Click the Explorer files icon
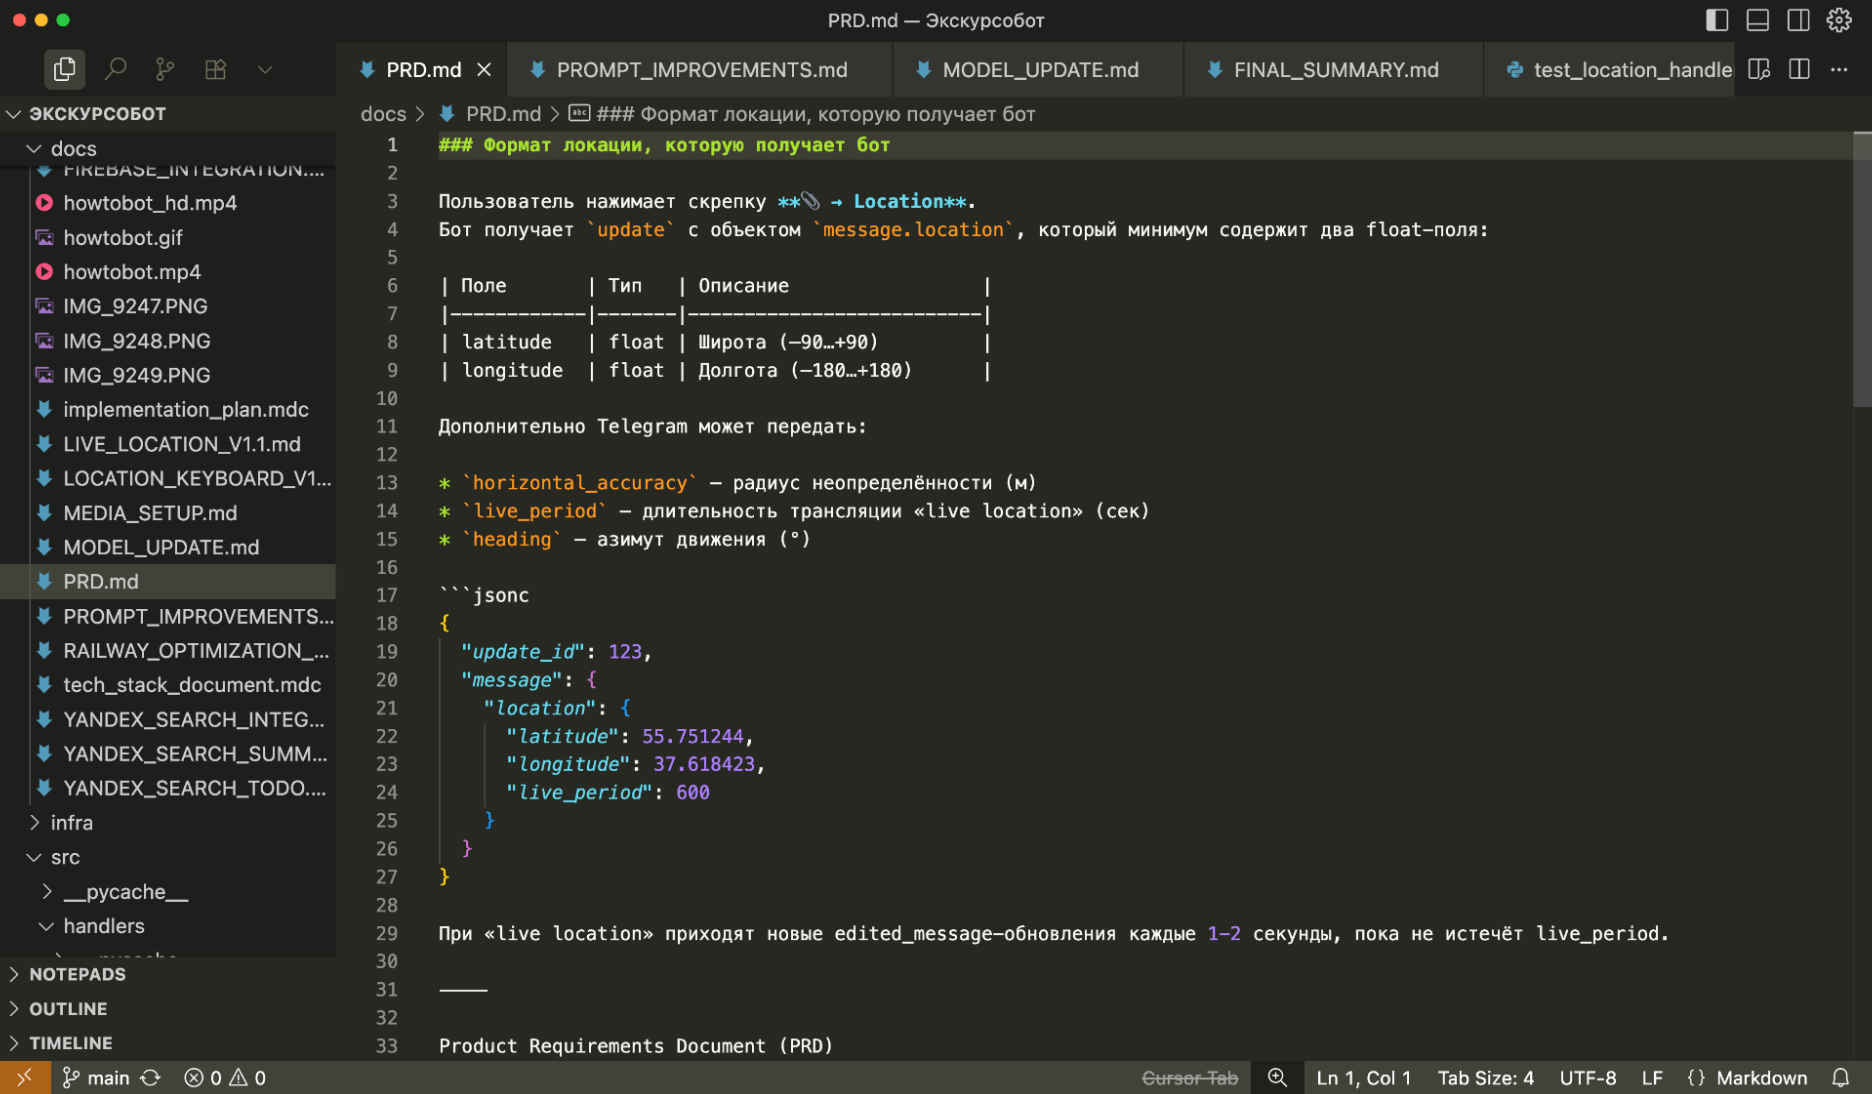Image resolution: width=1872 pixels, height=1094 pixels. pos(65,69)
